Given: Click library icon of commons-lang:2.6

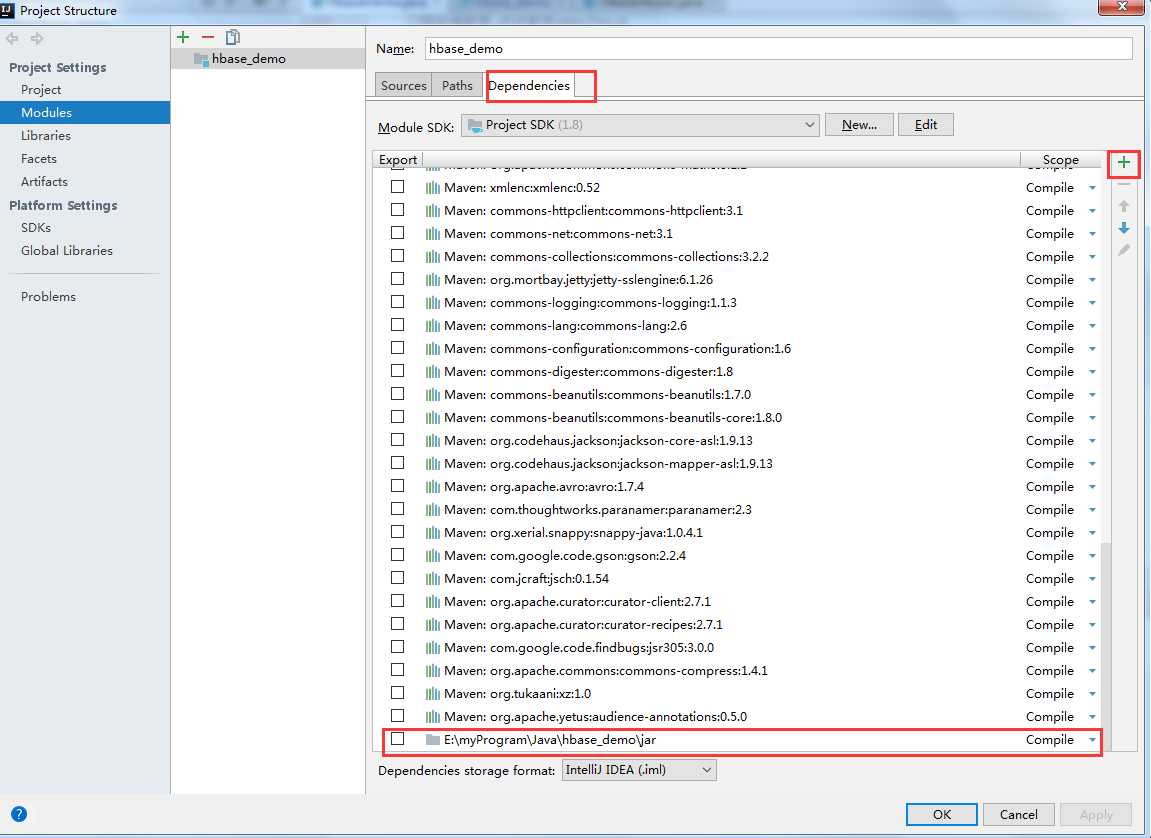Looking at the screenshot, I should (432, 326).
